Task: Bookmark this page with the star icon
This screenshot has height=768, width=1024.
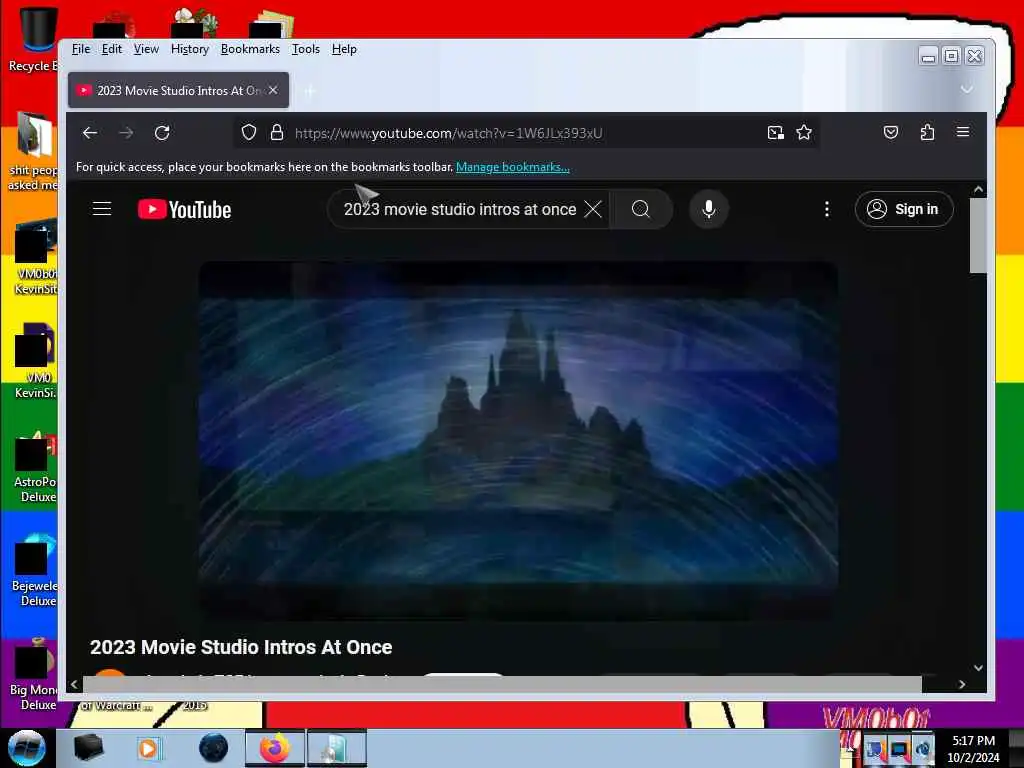Action: pyautogui.click(x=804, y=133)
